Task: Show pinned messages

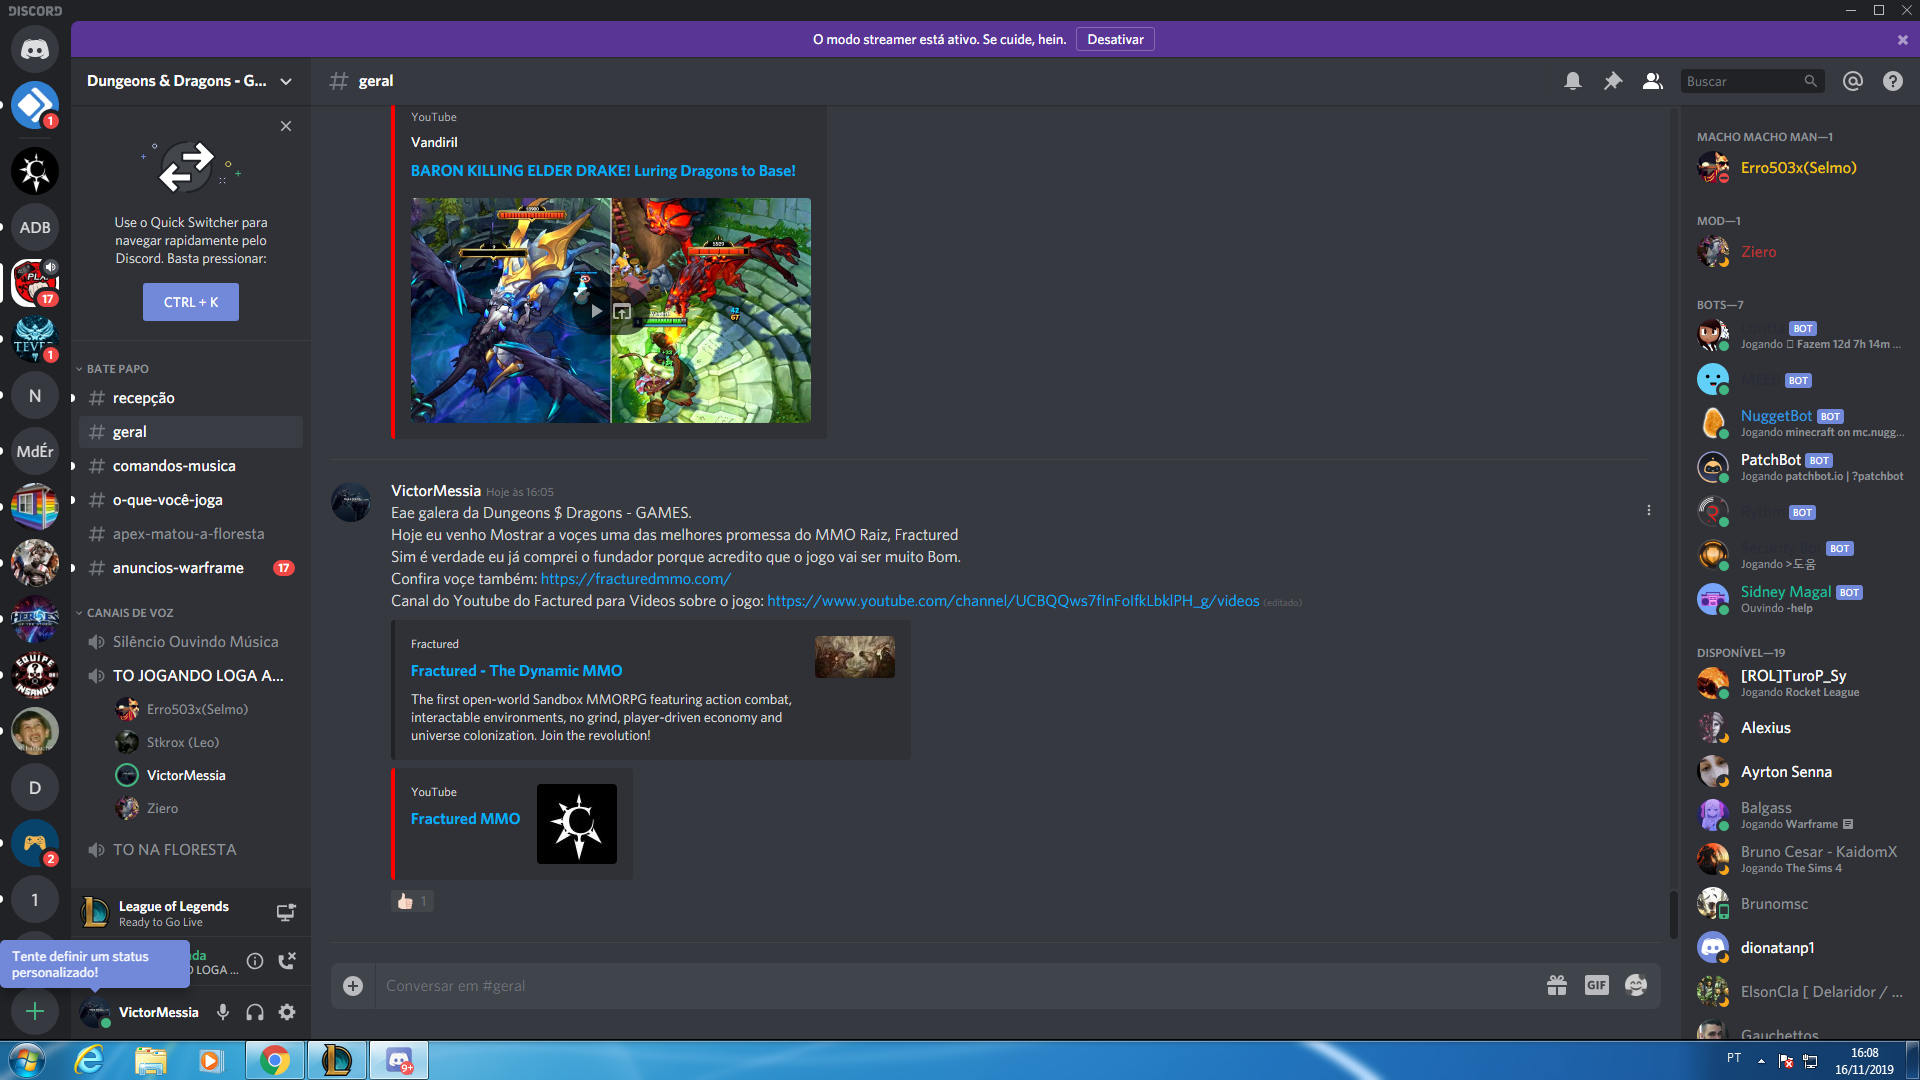Action: point(1613,81)
